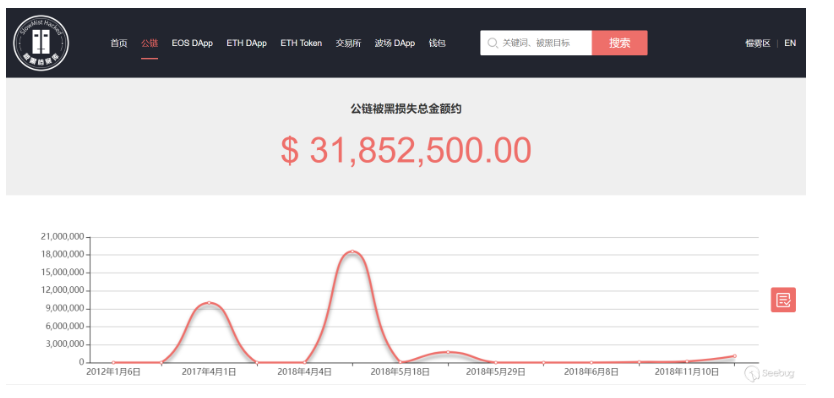
Task: Select the last data point on chart line
Action: pyautogui.click(x=735, y=355)
